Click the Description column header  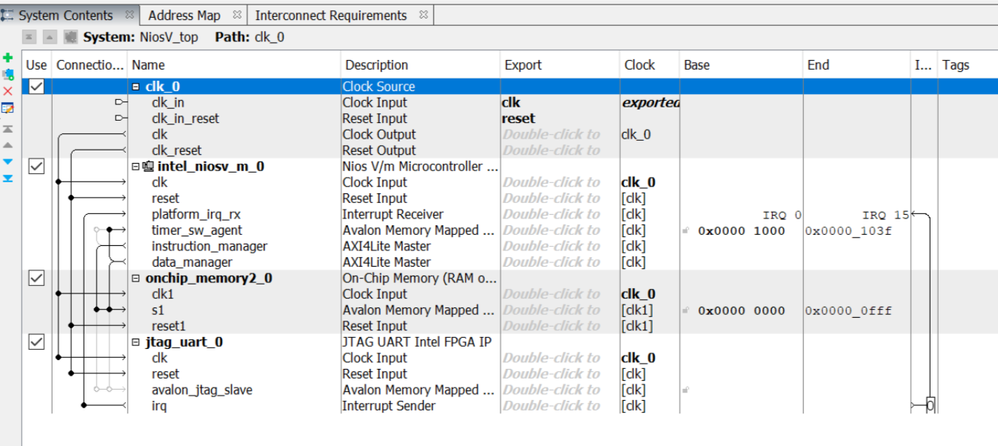click(376, 65)
